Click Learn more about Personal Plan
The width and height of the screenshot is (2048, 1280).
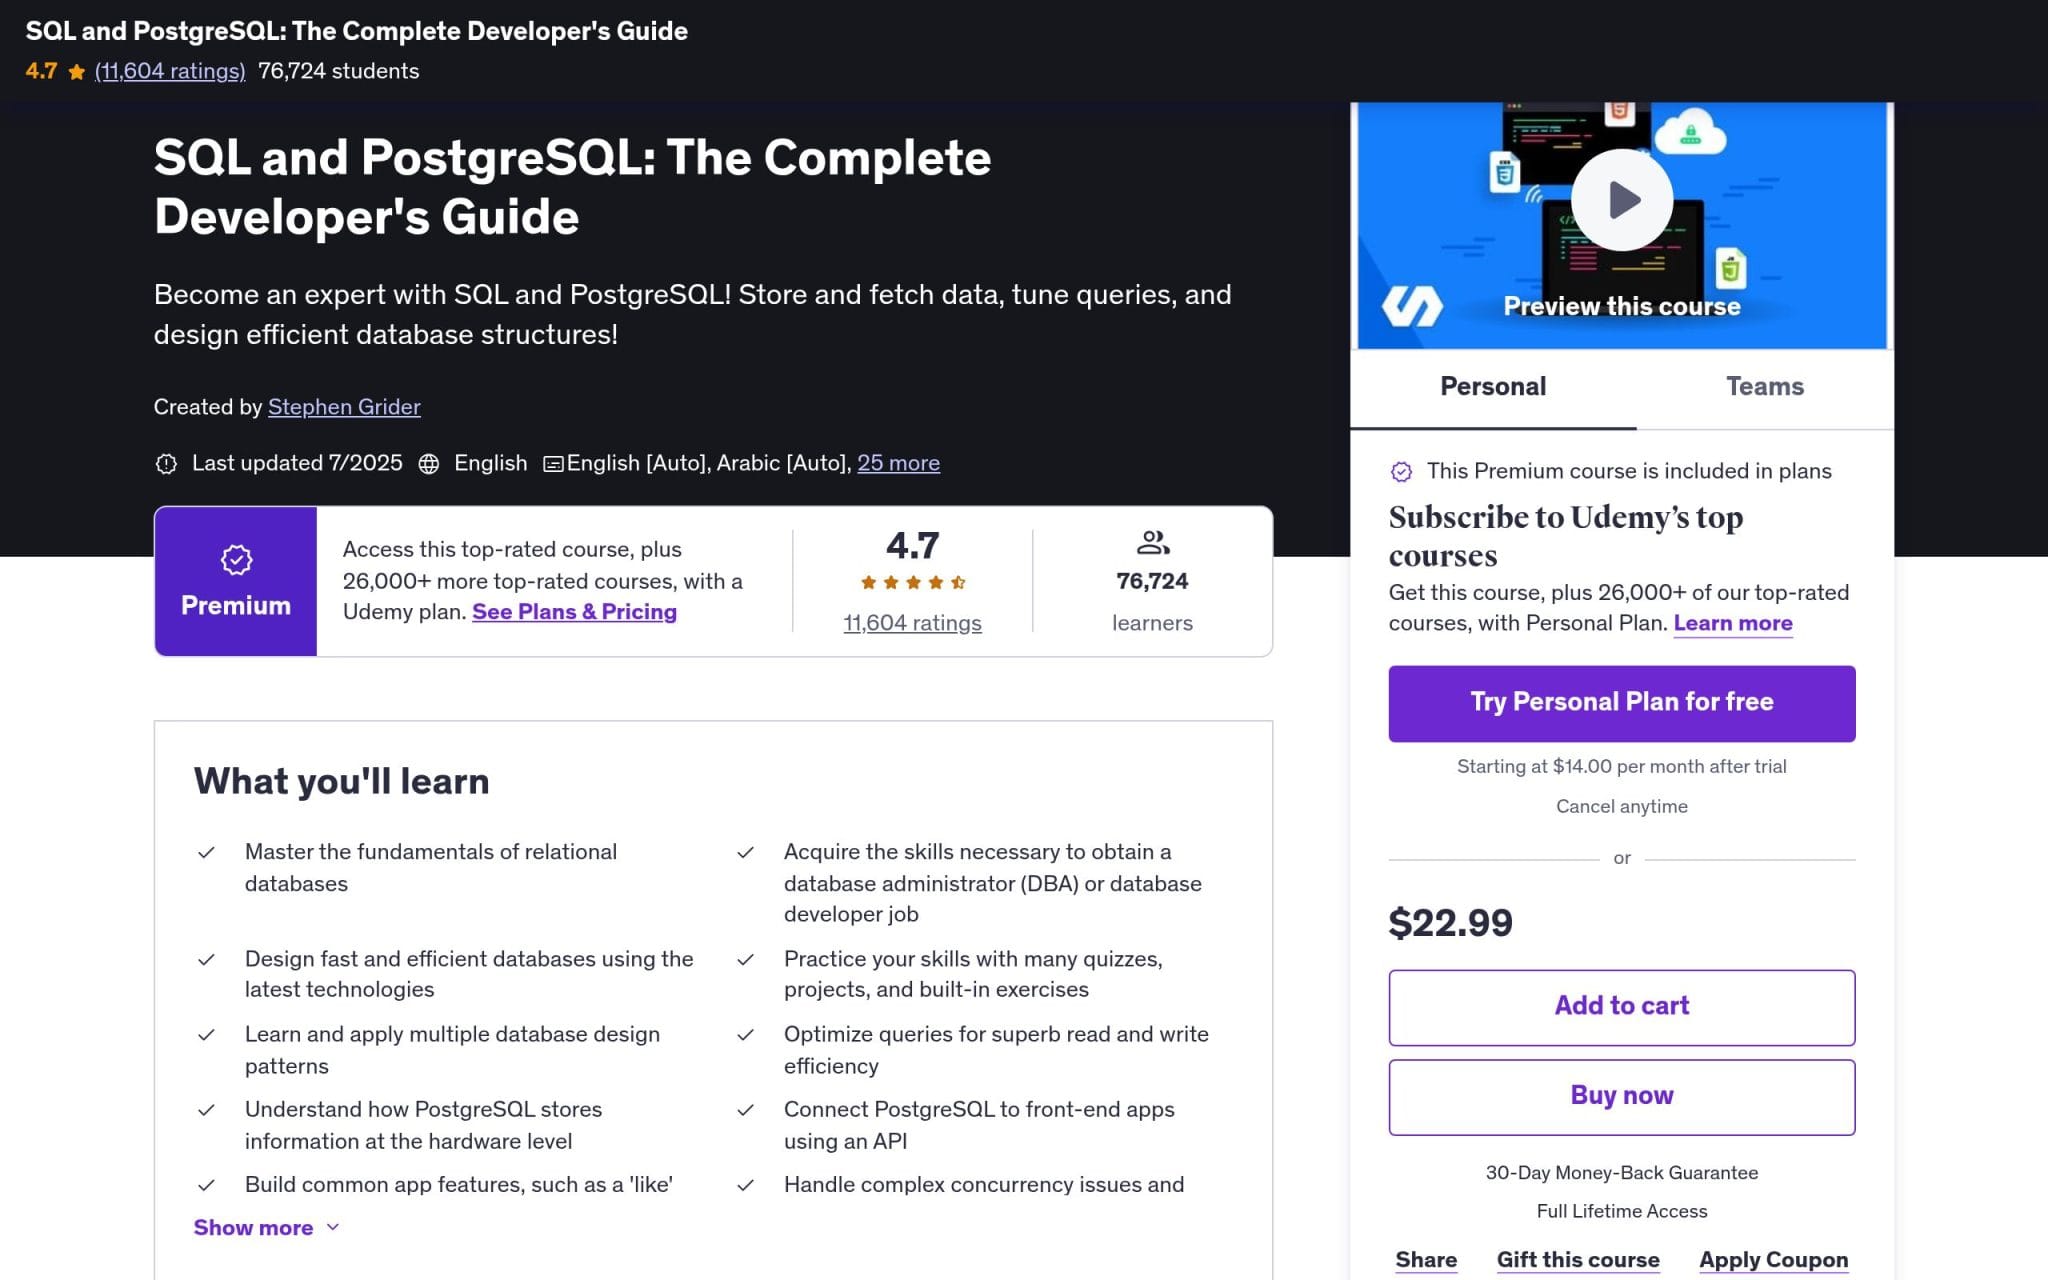[x=1733, y=623]
